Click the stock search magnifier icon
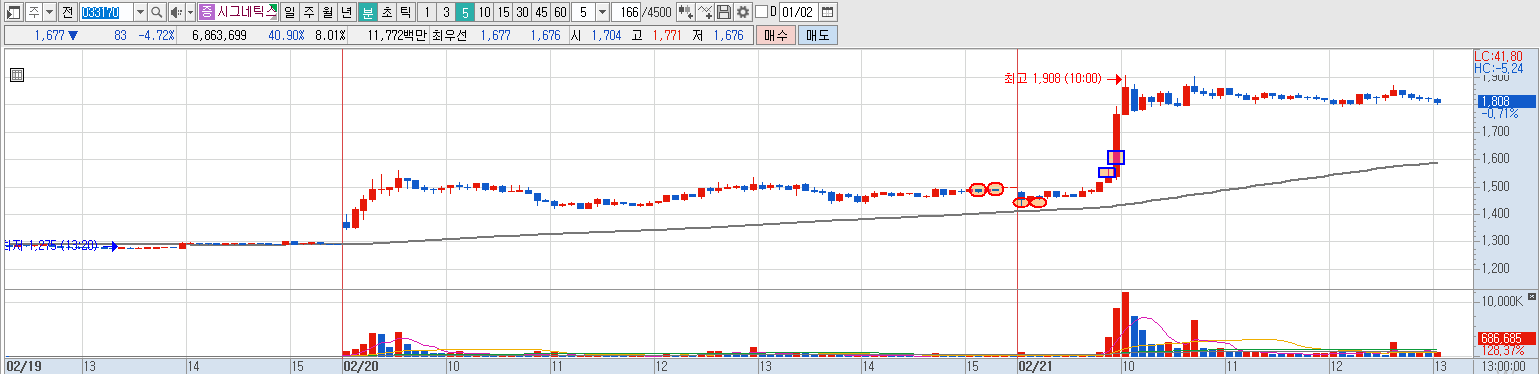 click(157, 12)
